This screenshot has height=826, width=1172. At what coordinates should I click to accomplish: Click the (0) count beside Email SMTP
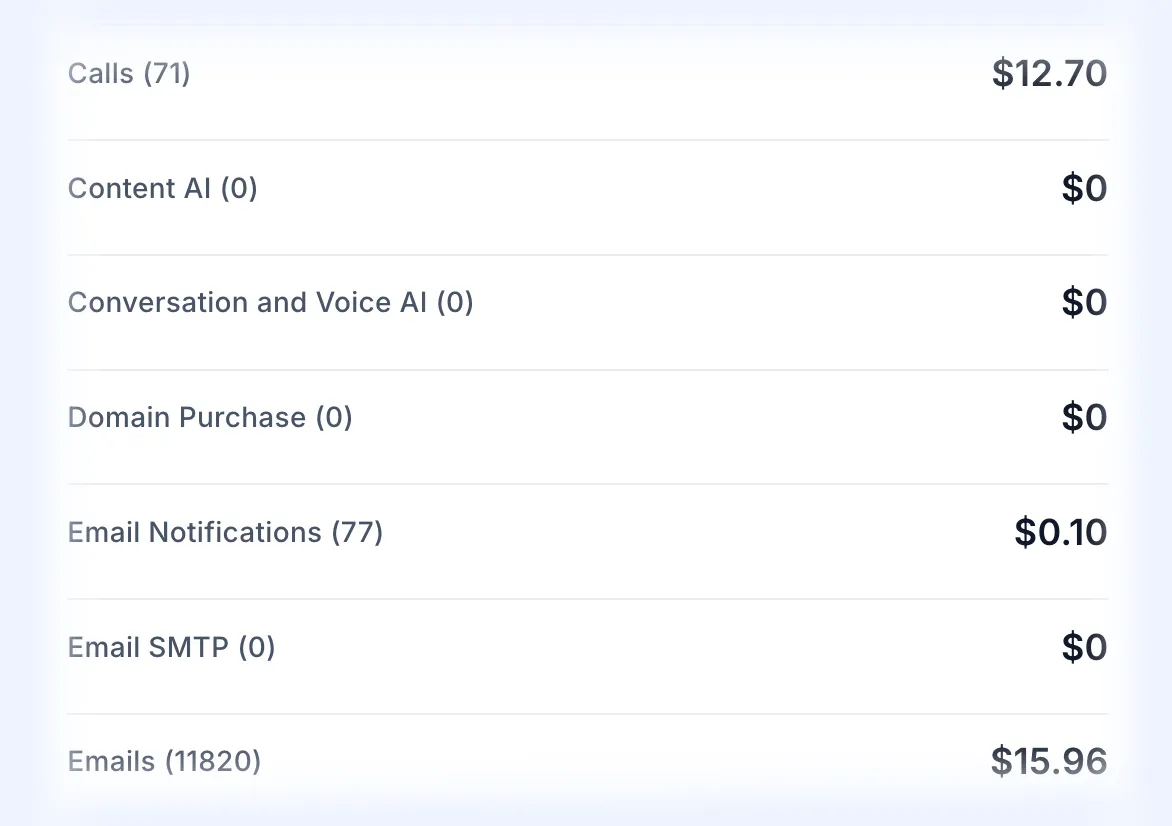coord(257,647)
